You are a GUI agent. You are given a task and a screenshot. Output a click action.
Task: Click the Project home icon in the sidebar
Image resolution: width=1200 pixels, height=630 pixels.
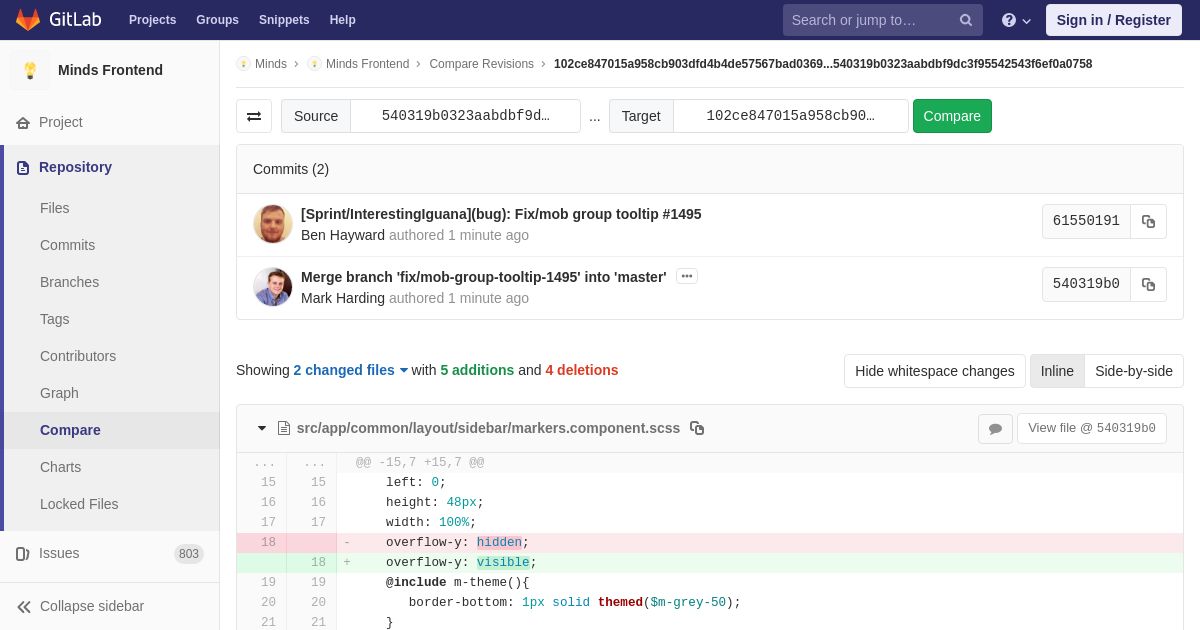[23, 122]
